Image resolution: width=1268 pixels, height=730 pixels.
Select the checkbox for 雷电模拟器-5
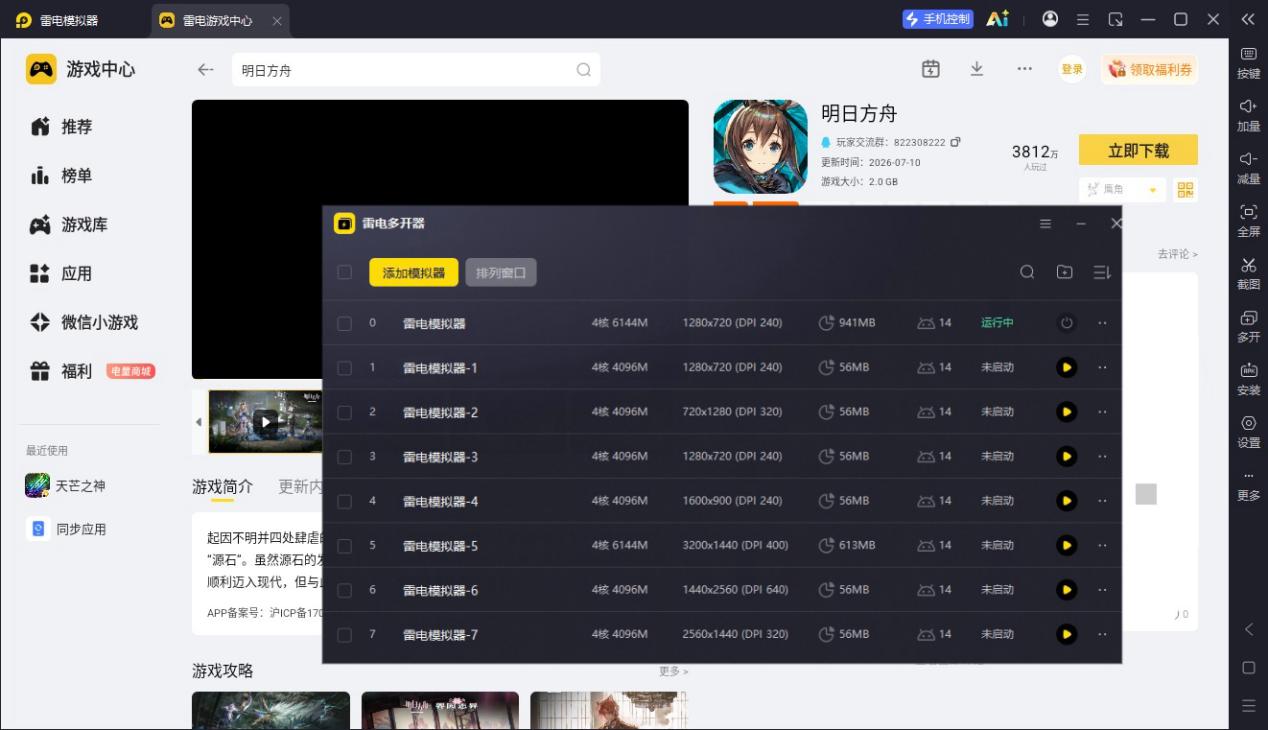coord(345,545)
